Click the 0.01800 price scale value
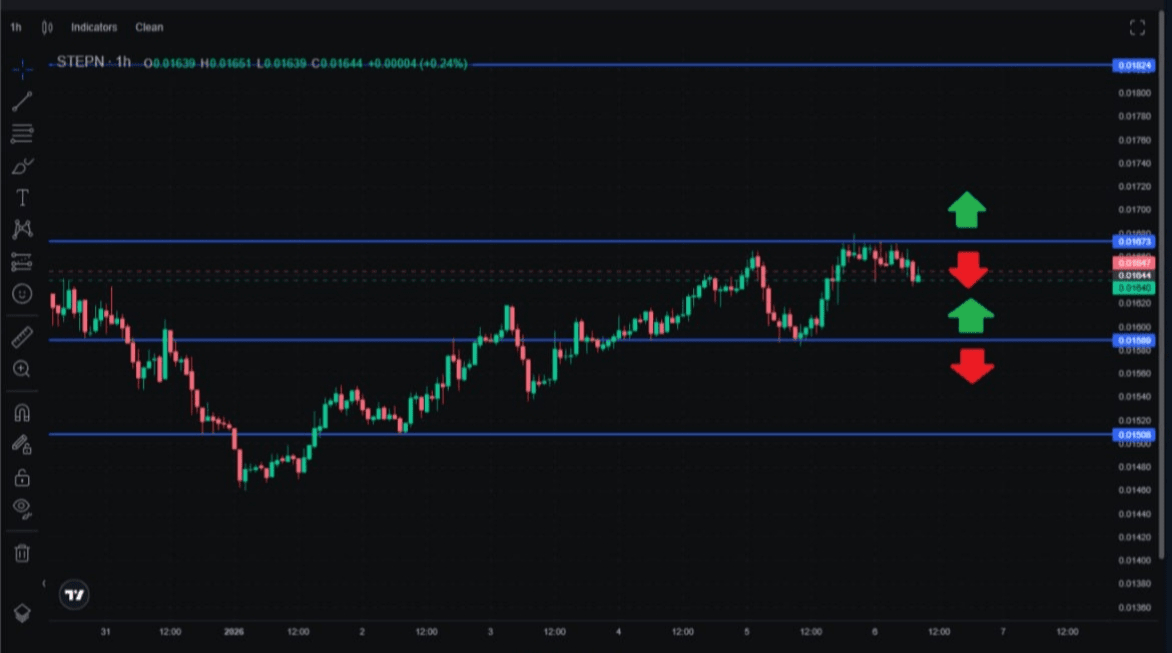Image resolution: width=1172 pixels, height=653 pixels. coord(1135,93)
